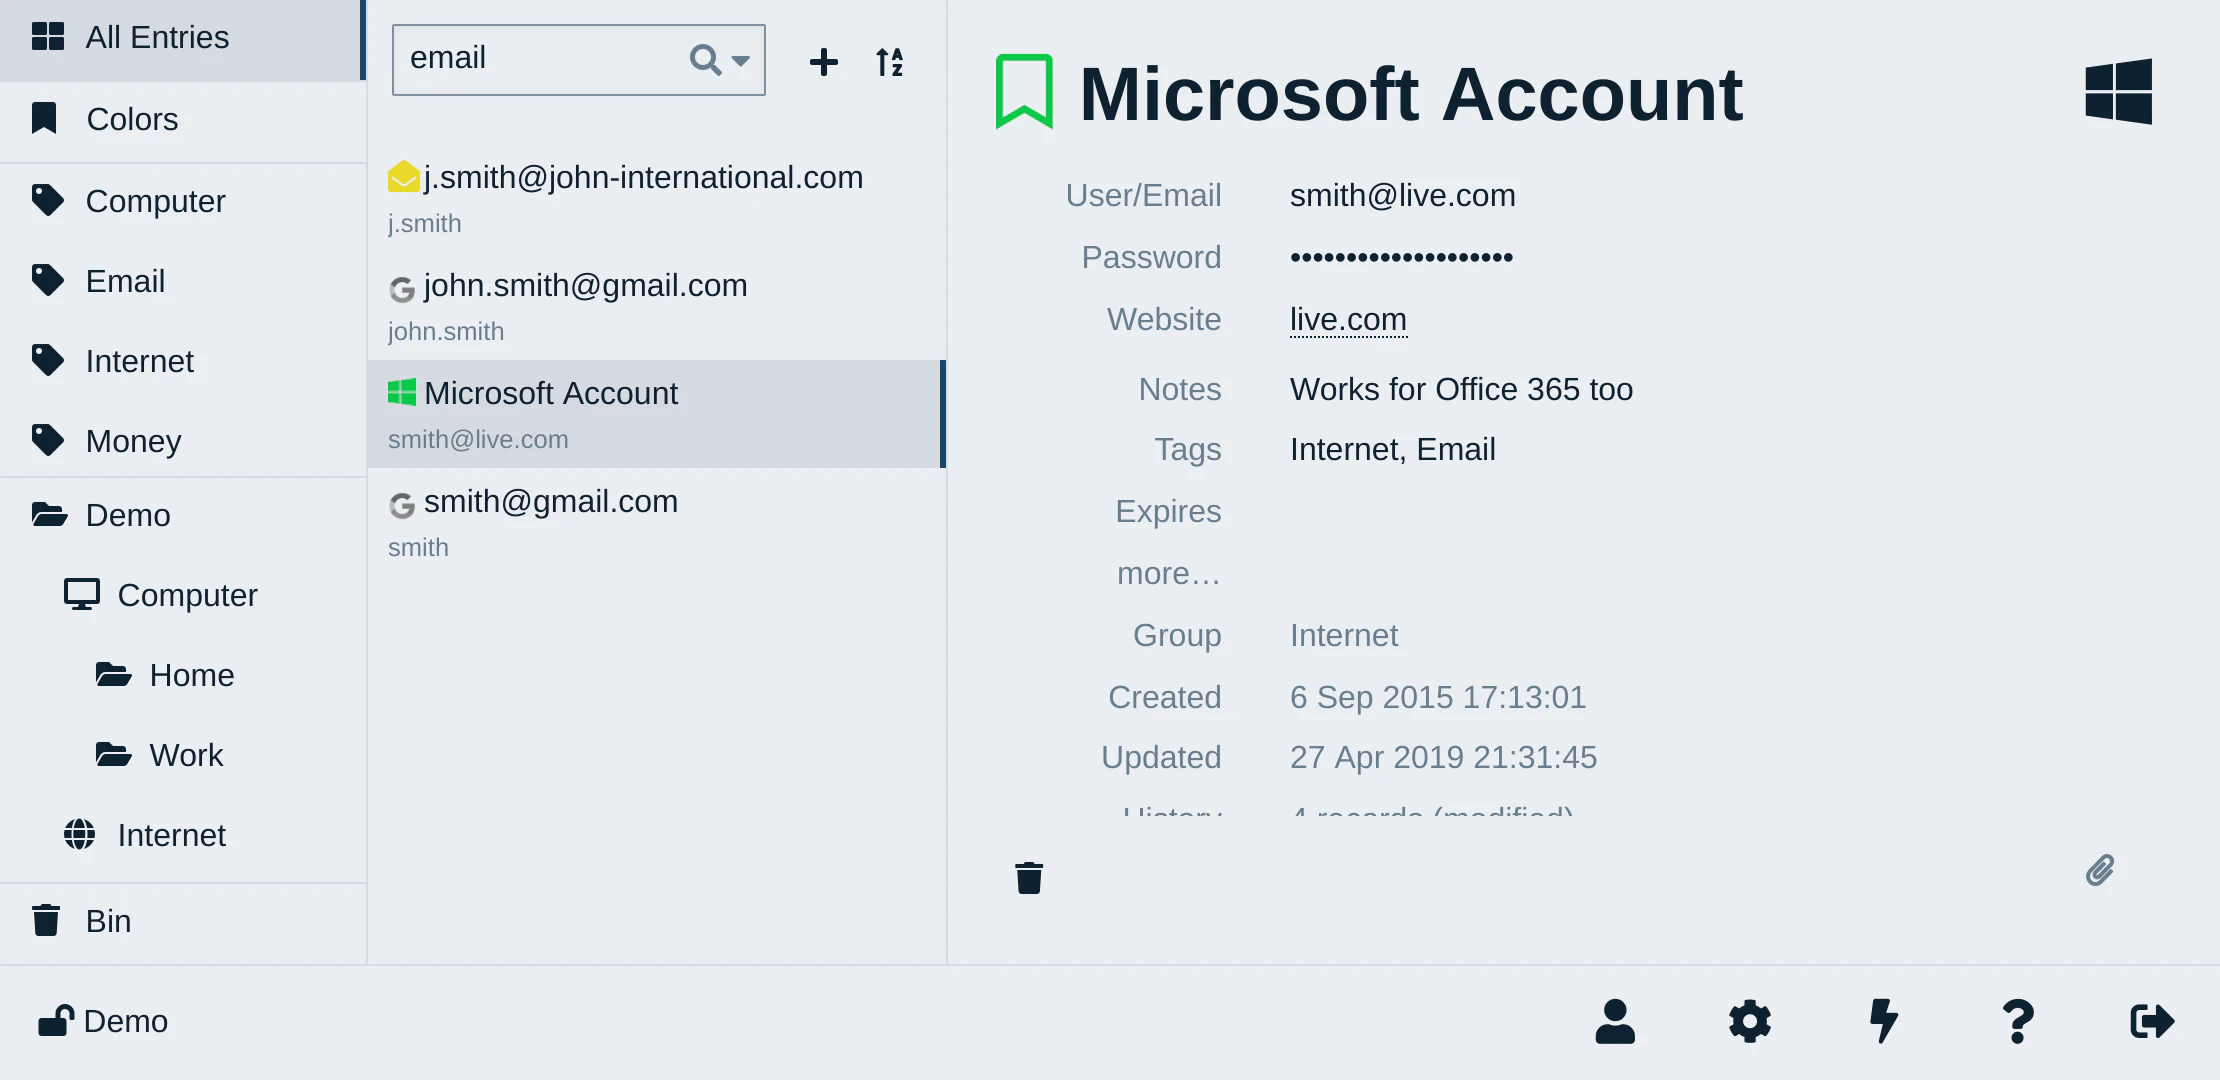The height and width of the screenshot is (1080, 2220).
Task: Expand the more… fields option
Action: pyautogui.click(x=1168, y=573)
